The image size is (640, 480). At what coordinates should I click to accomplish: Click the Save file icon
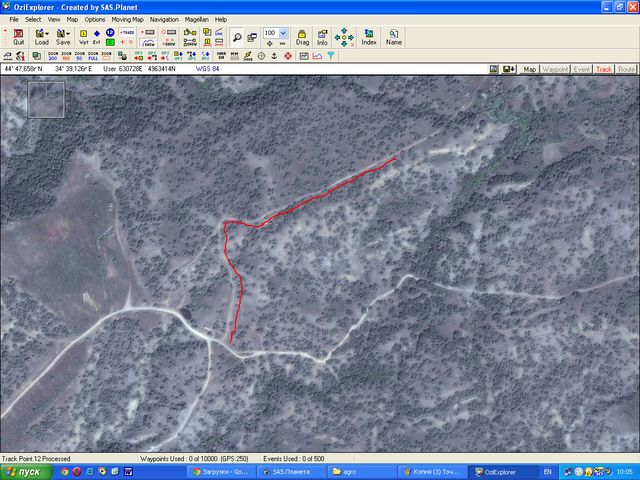(x=63, y=37)
